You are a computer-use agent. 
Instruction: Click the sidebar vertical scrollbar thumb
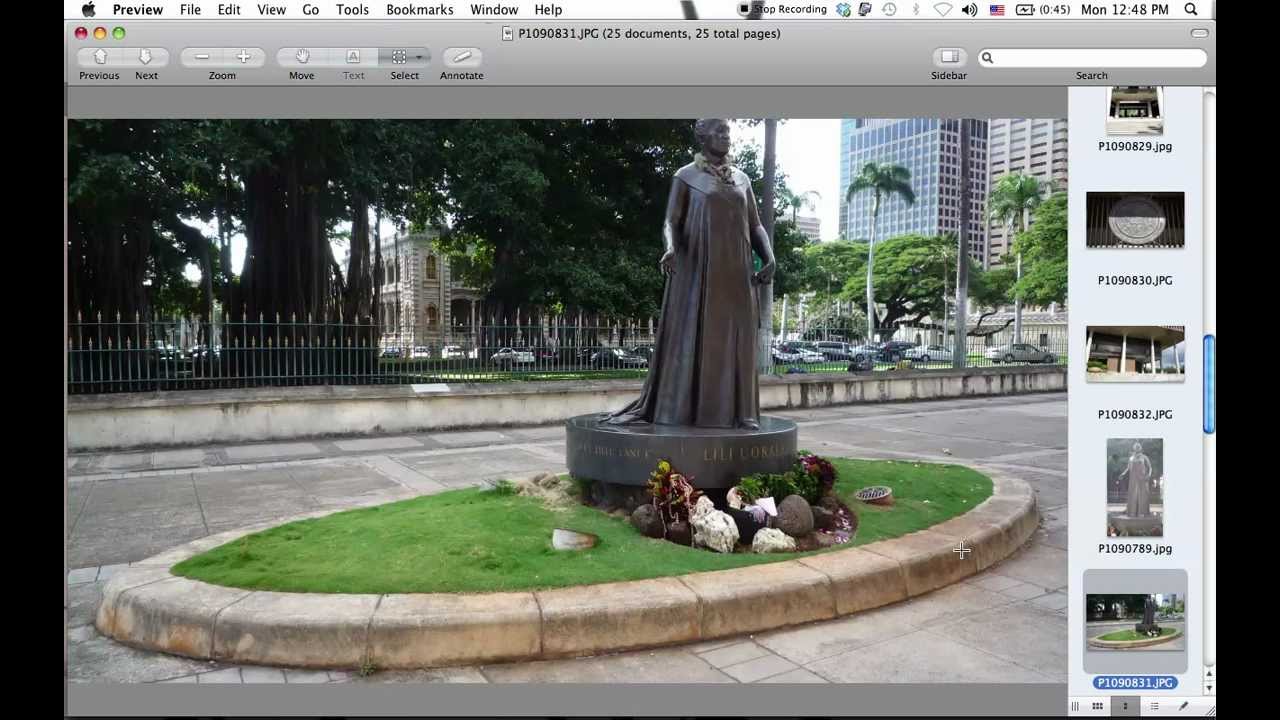1209,384
